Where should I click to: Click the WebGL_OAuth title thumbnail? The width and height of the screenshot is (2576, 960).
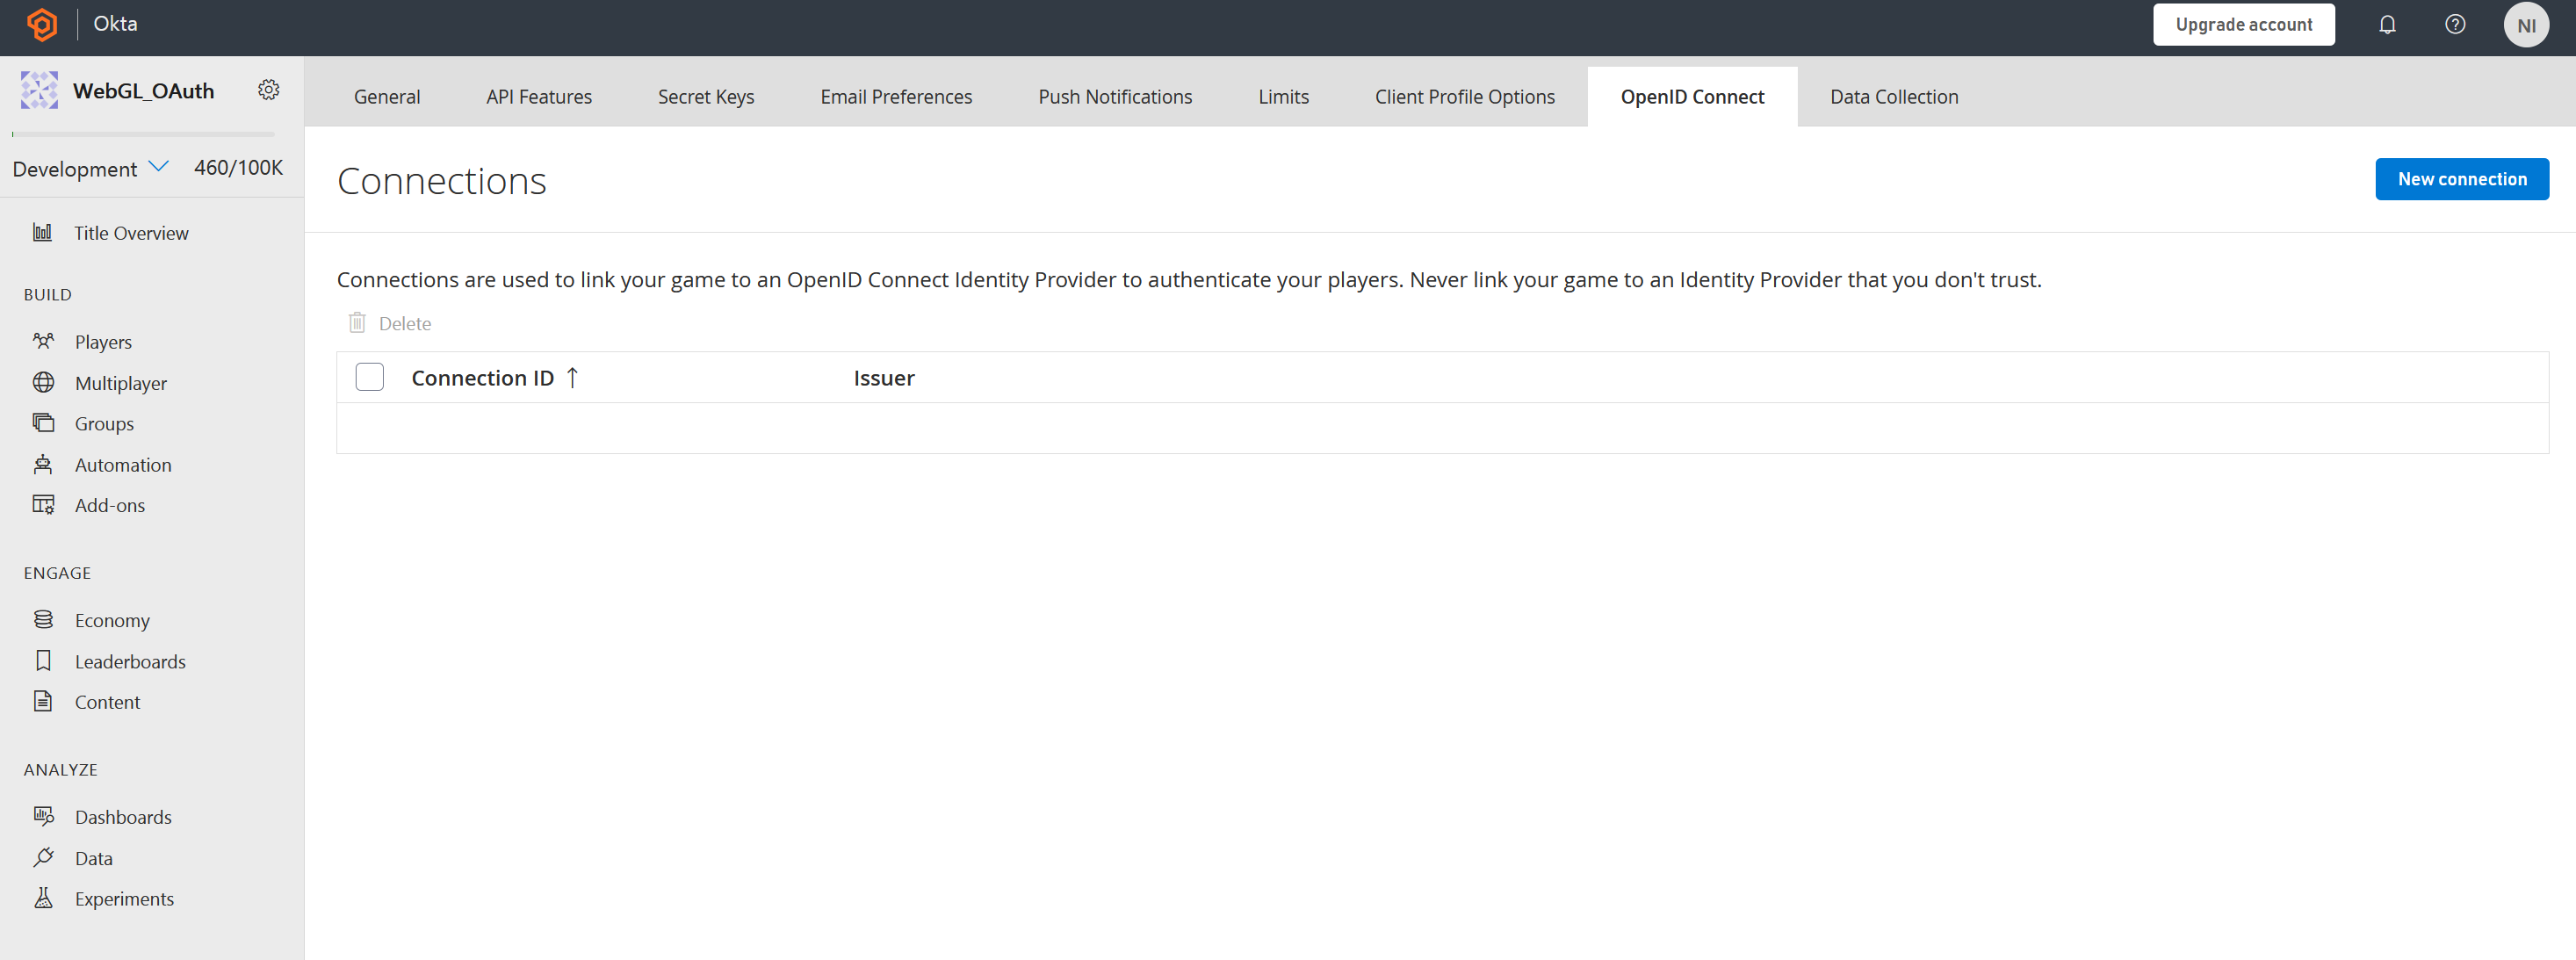tap(39, 90)
